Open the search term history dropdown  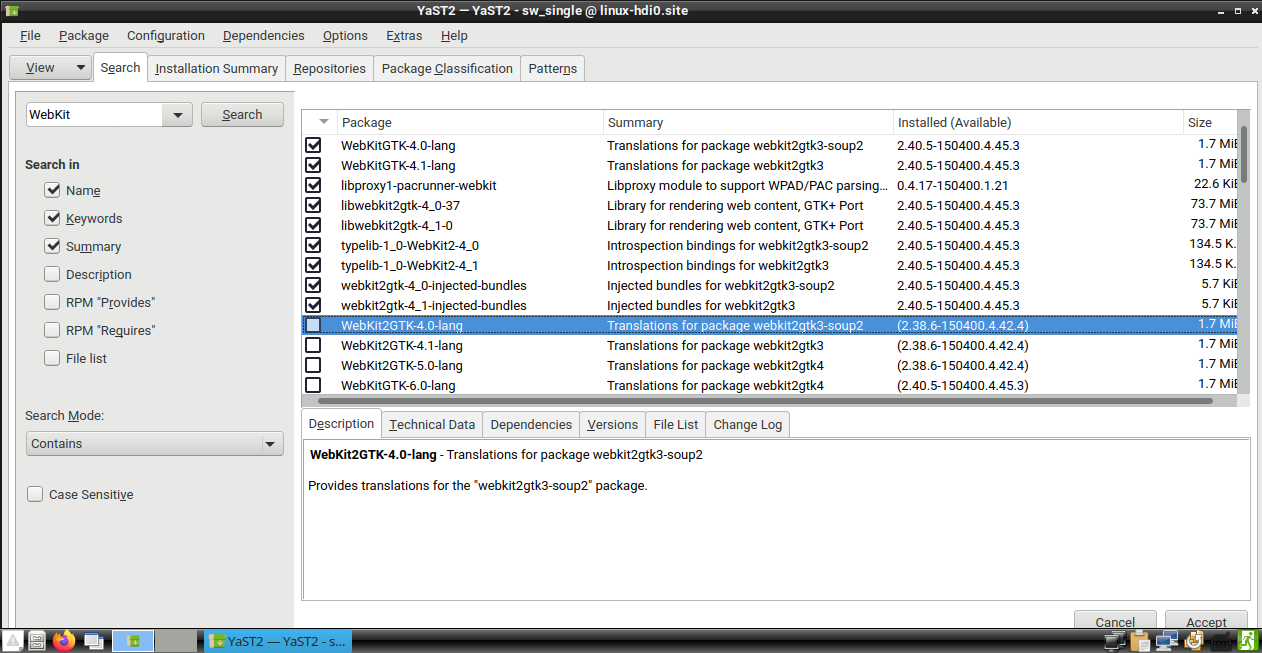point(177,114)
